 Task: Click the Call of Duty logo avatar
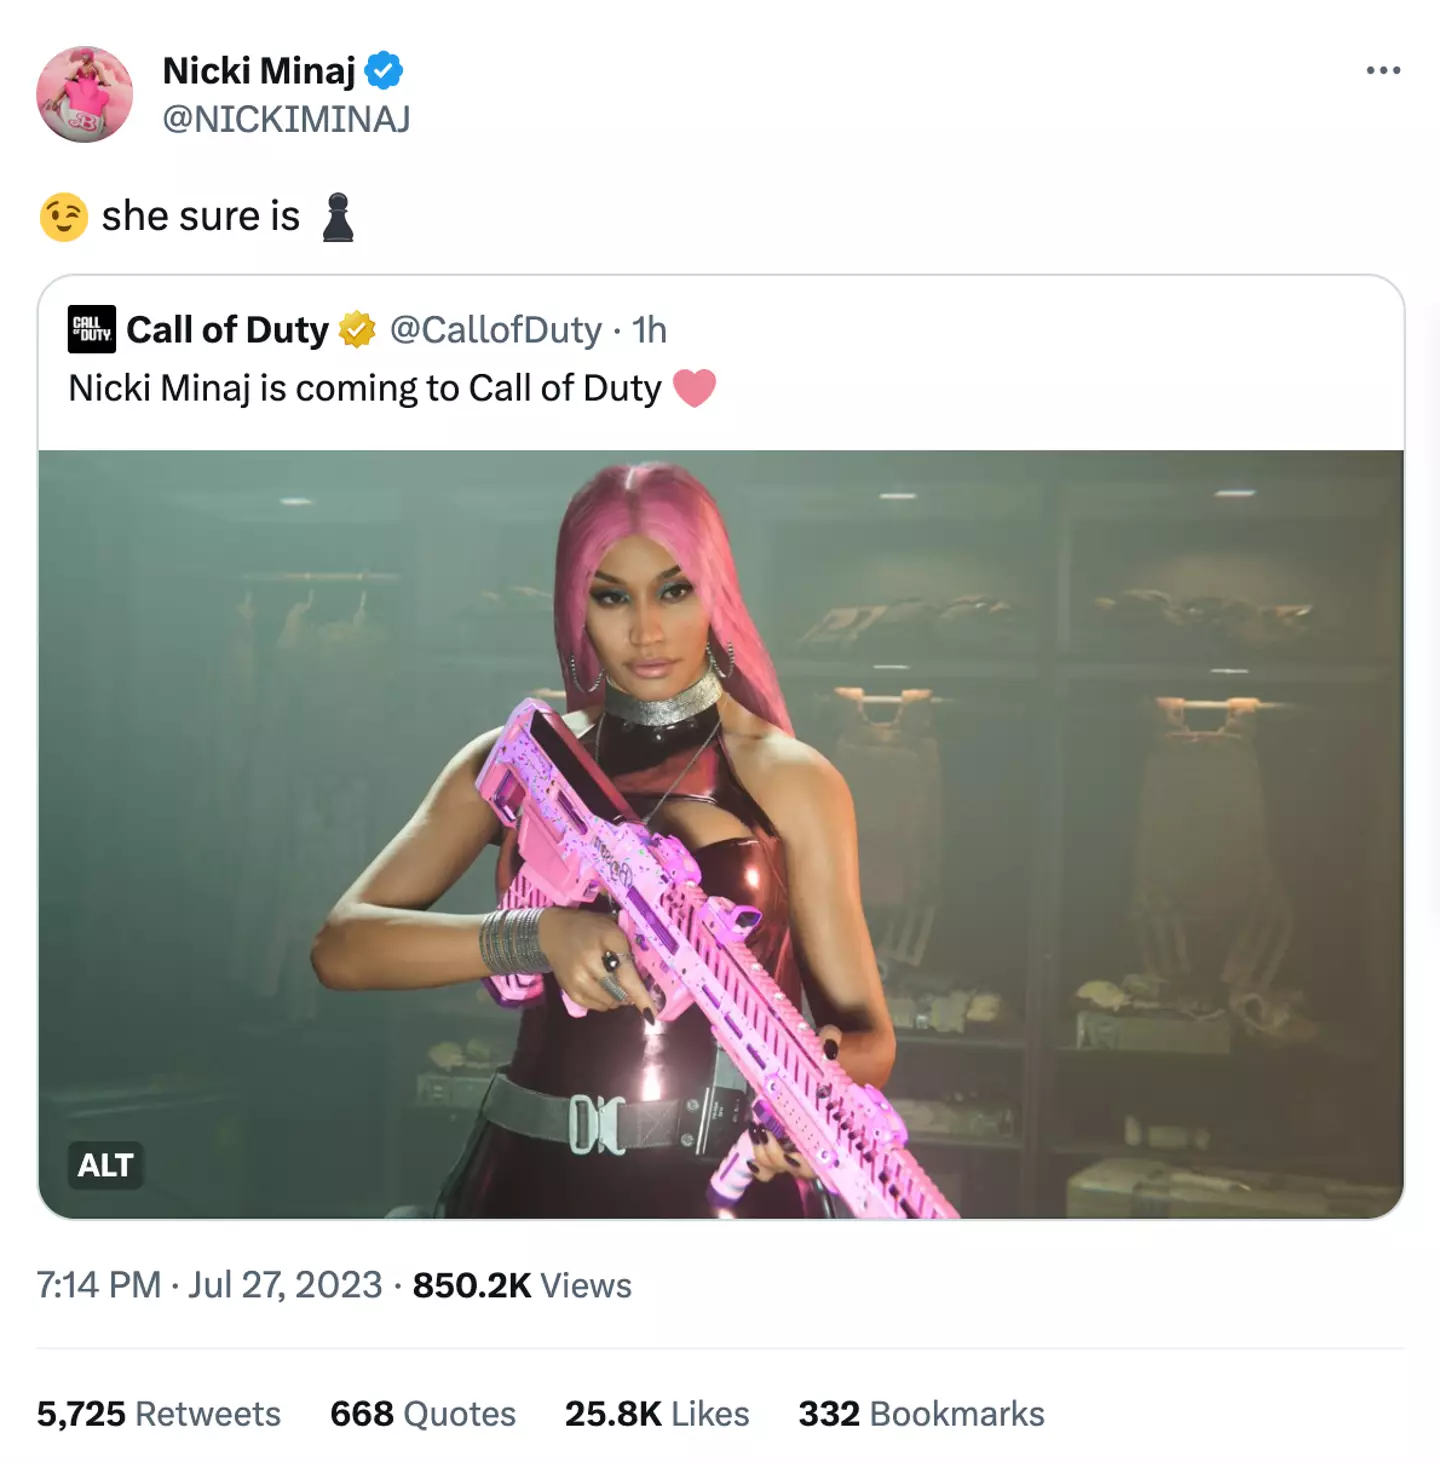(92, 329)
